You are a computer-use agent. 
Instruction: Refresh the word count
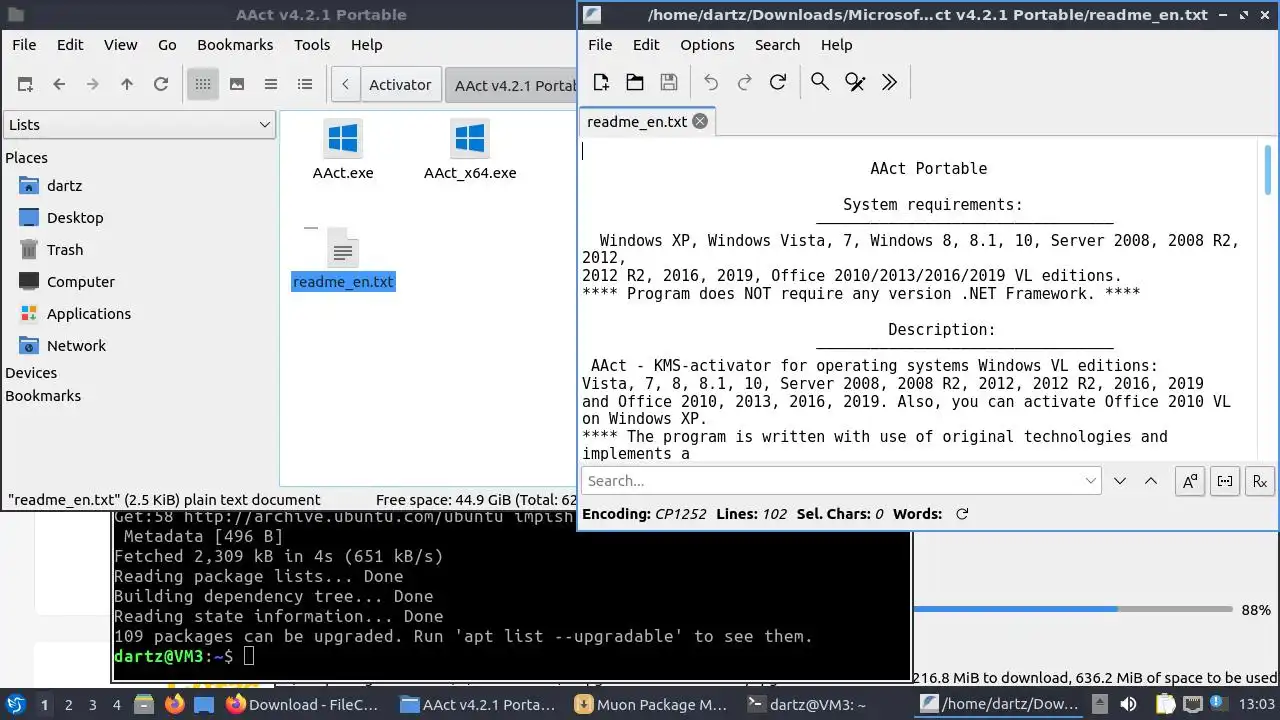[962, 514]
